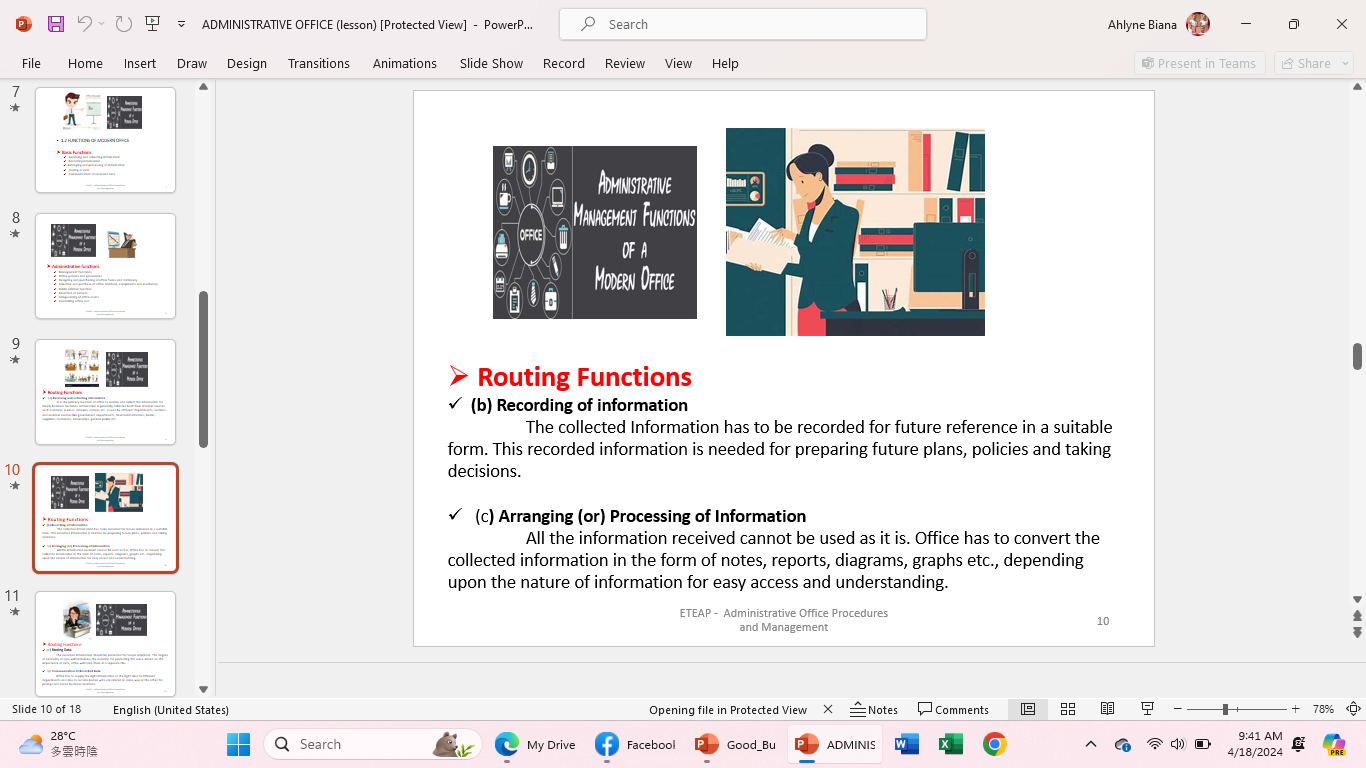Switch to the Good_Bu PowerPoint taskbar window
Screen dimensions: 1366x768
[x=736, y=744]
